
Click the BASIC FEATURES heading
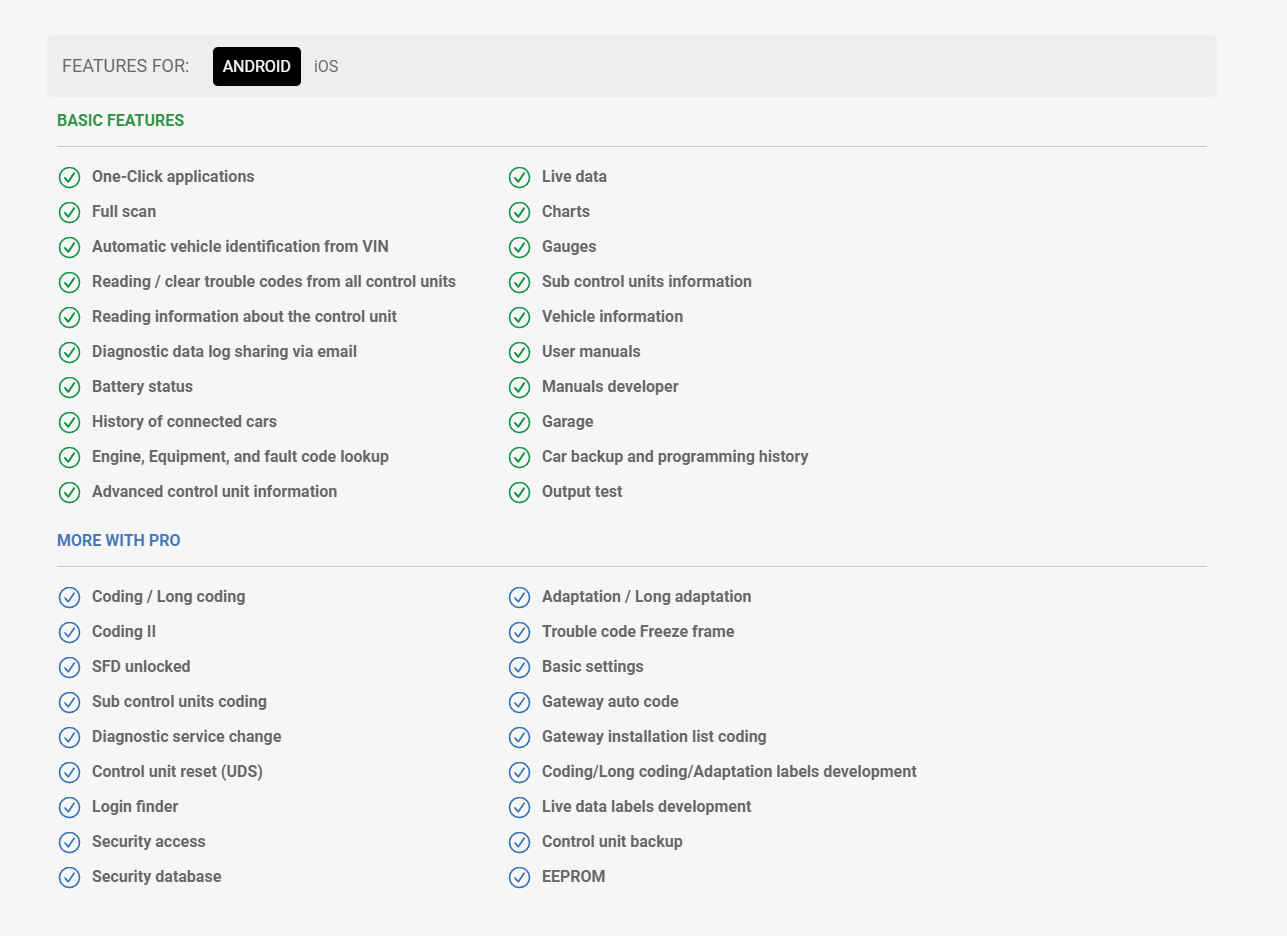pos(120,120)
